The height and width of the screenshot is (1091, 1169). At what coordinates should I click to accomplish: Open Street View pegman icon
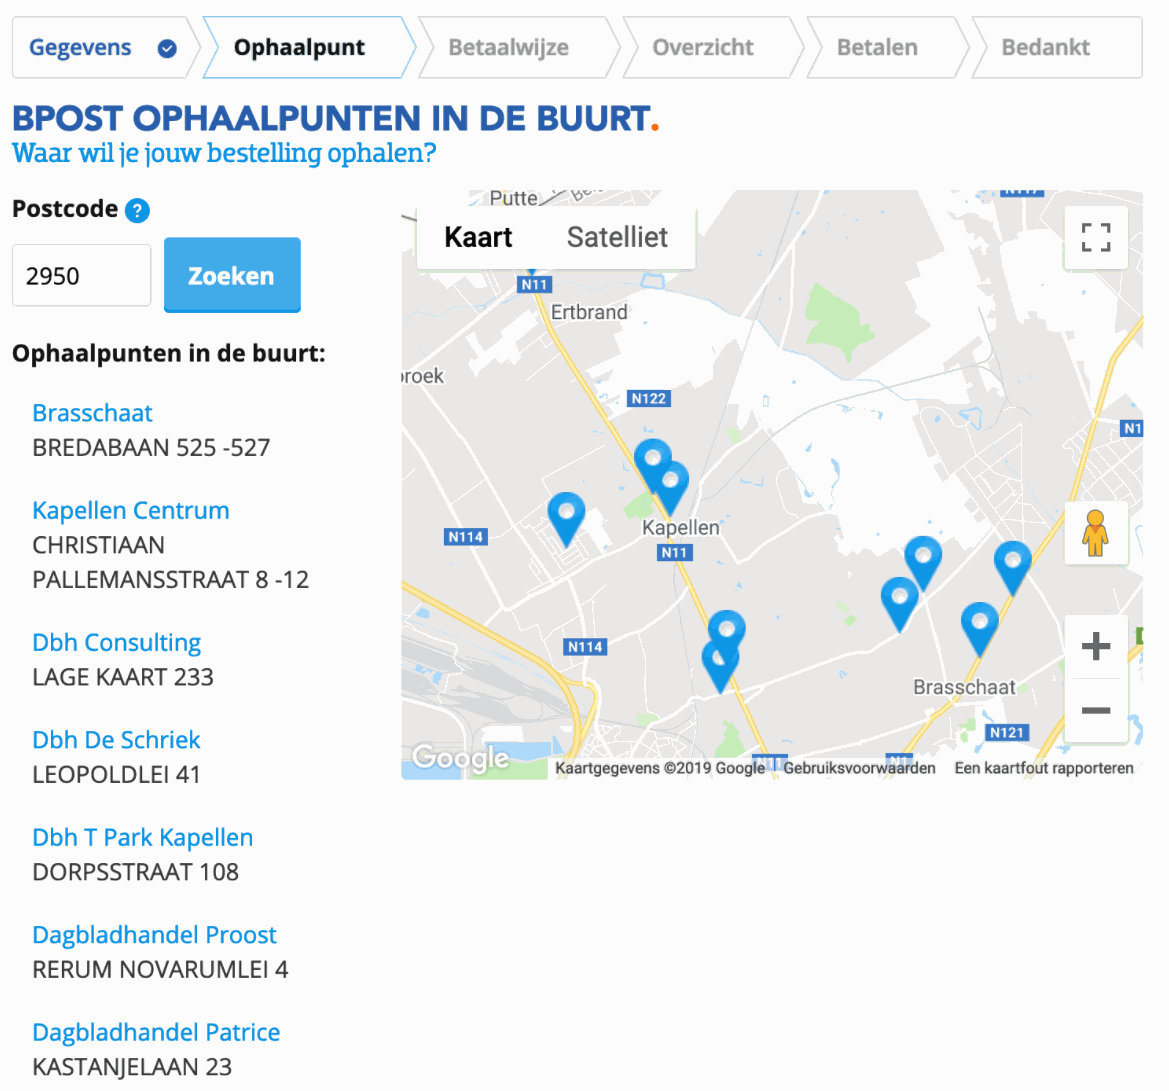click(1095, 532)
